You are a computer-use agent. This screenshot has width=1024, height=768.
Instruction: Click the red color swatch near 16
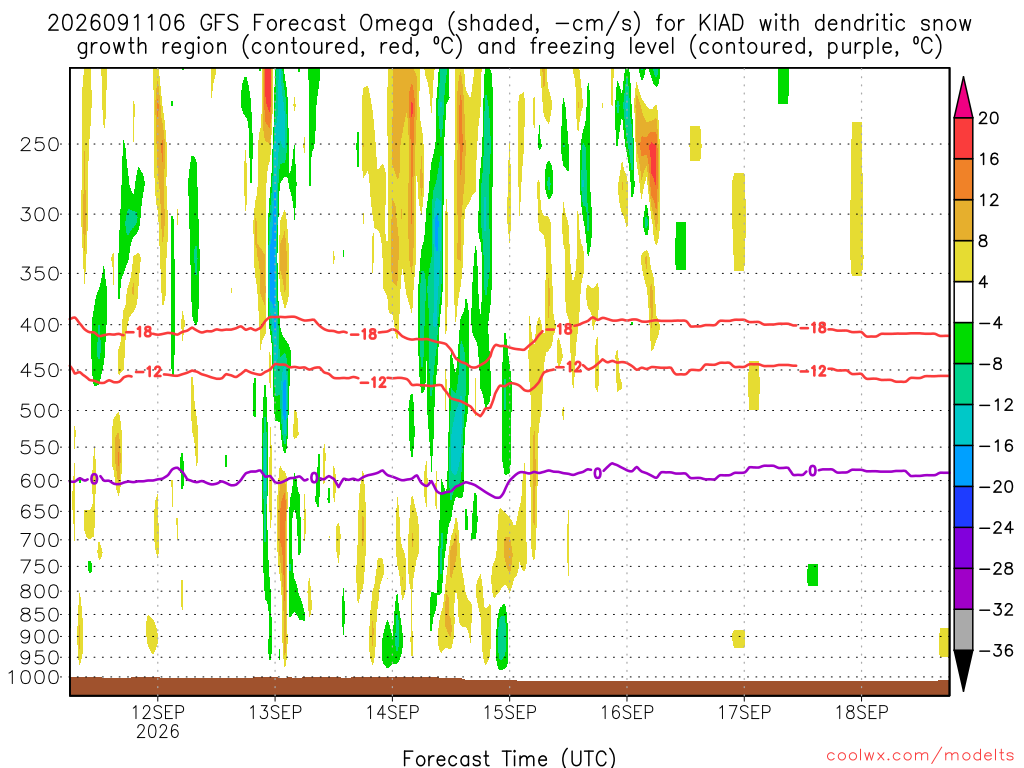click(x=963, y=138)
